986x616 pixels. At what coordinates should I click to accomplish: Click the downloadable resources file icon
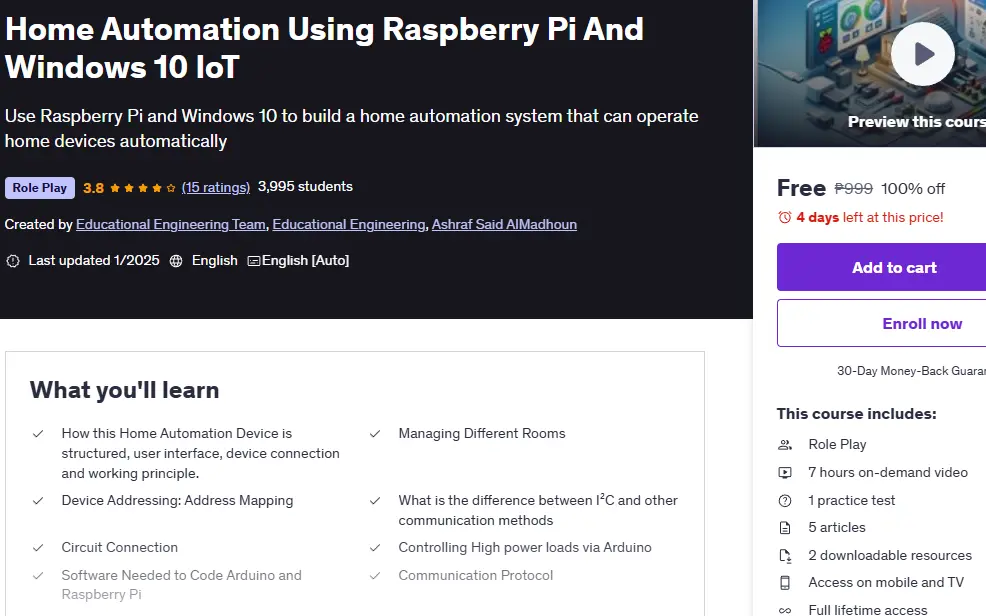(785, 556)
